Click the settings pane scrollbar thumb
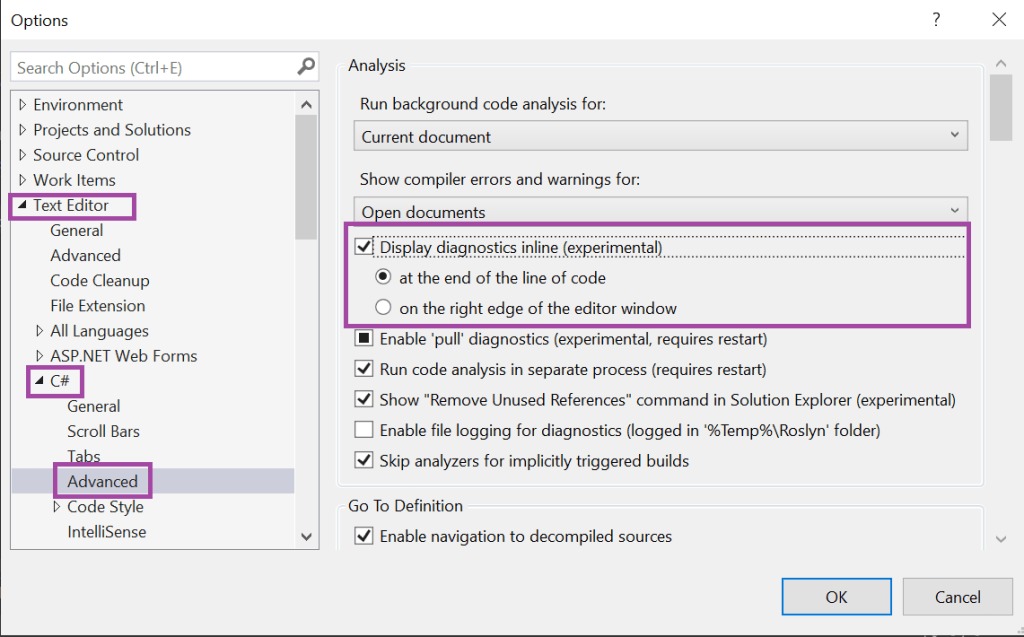Viewport: 1024px width, 637px height. coord(1000,107)
